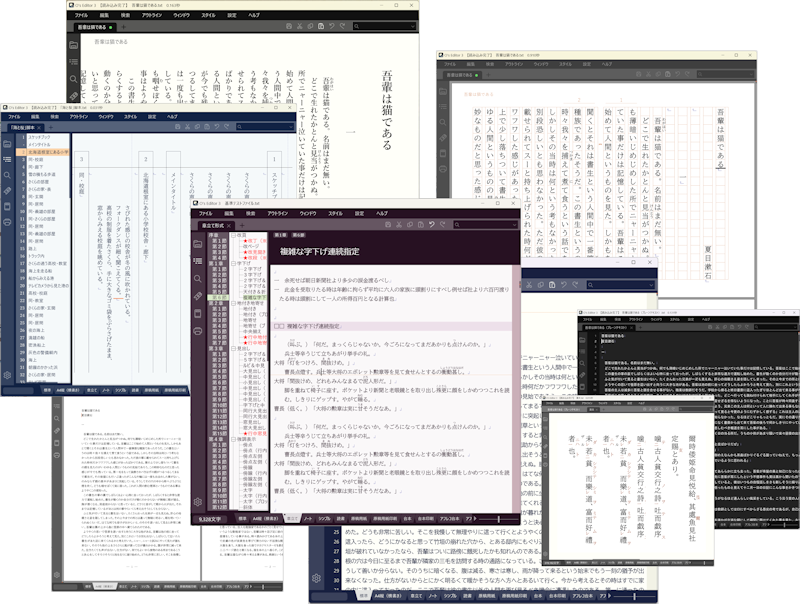Add a new tab with plus in the purple window
Screen dimensions: 800x604
[242, 225]
